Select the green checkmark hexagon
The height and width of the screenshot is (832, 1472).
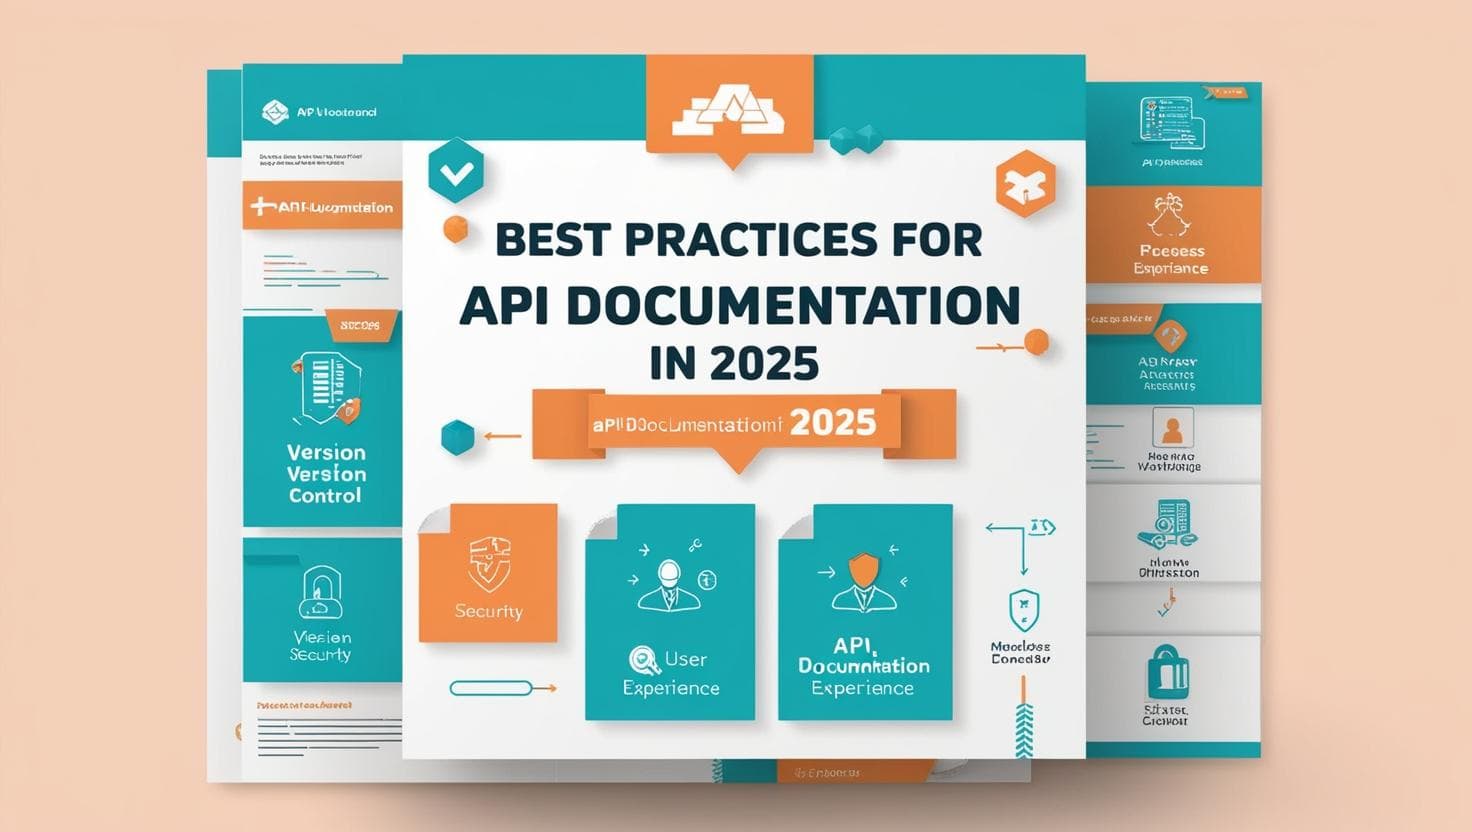point(455,172)
